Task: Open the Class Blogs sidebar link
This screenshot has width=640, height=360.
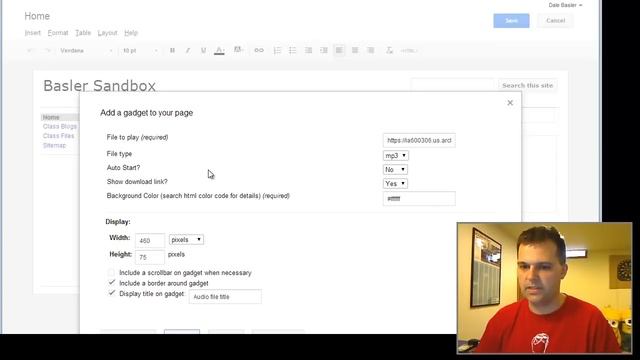Action: coord(60,127)
